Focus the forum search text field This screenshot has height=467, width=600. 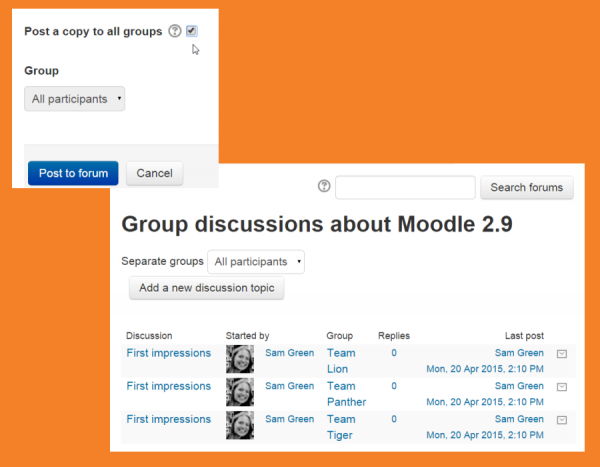(405, 188)
